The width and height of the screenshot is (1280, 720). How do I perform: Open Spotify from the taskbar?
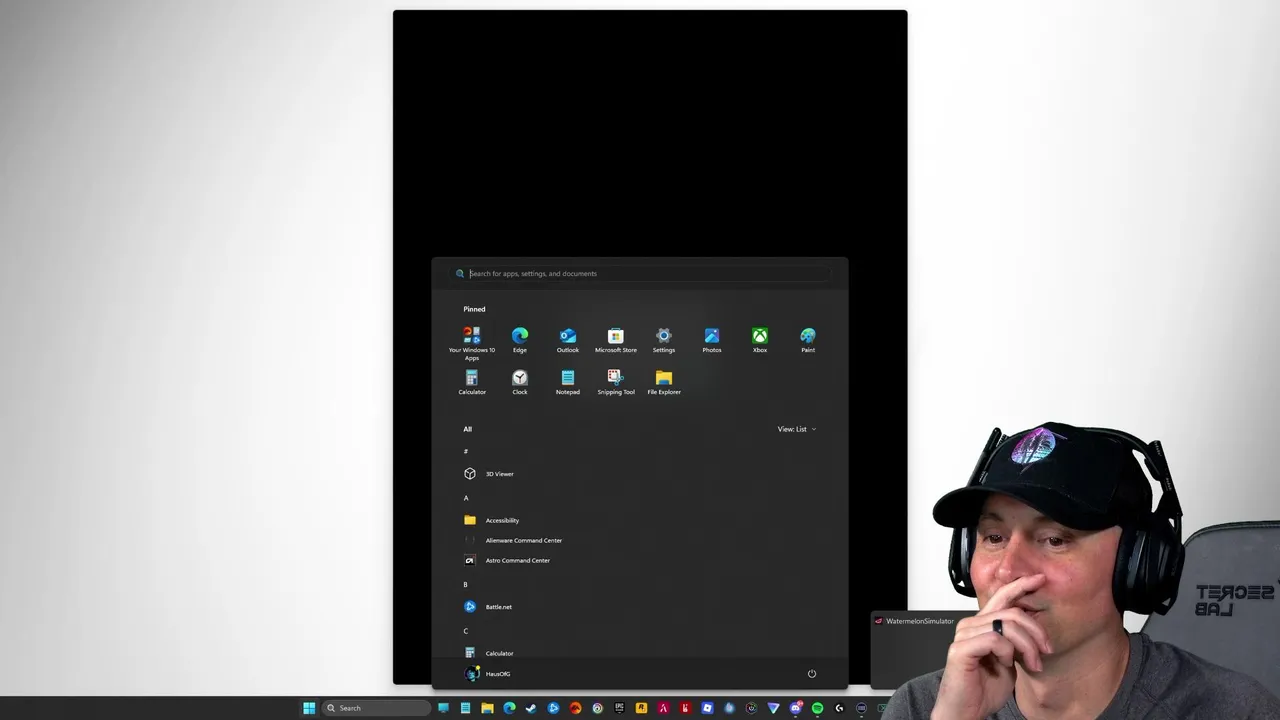pyautogui.click(x=817, y=708)
